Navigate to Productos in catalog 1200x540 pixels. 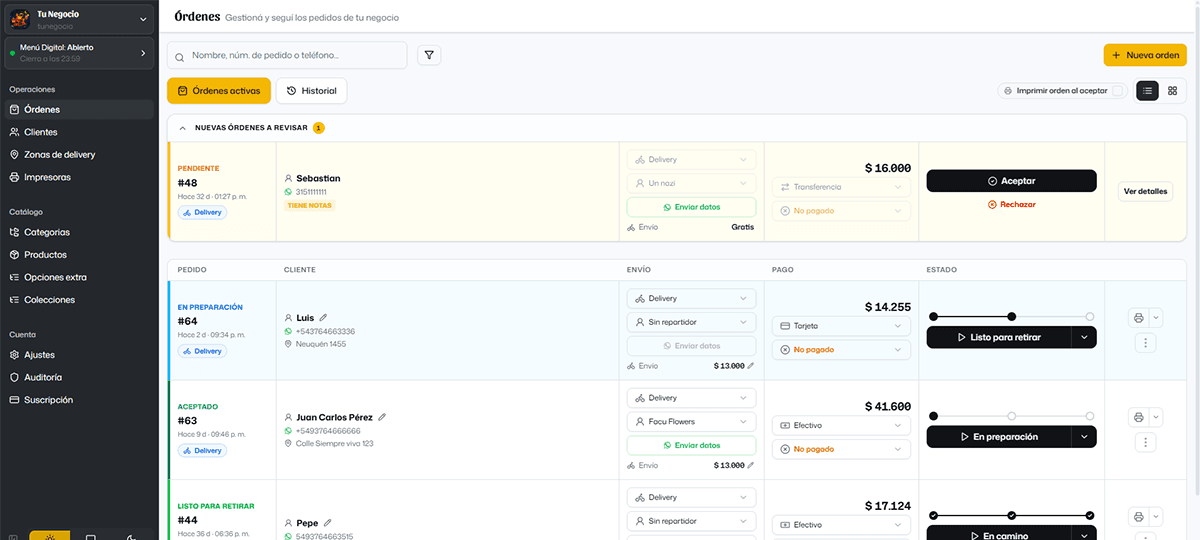(79, 255)
